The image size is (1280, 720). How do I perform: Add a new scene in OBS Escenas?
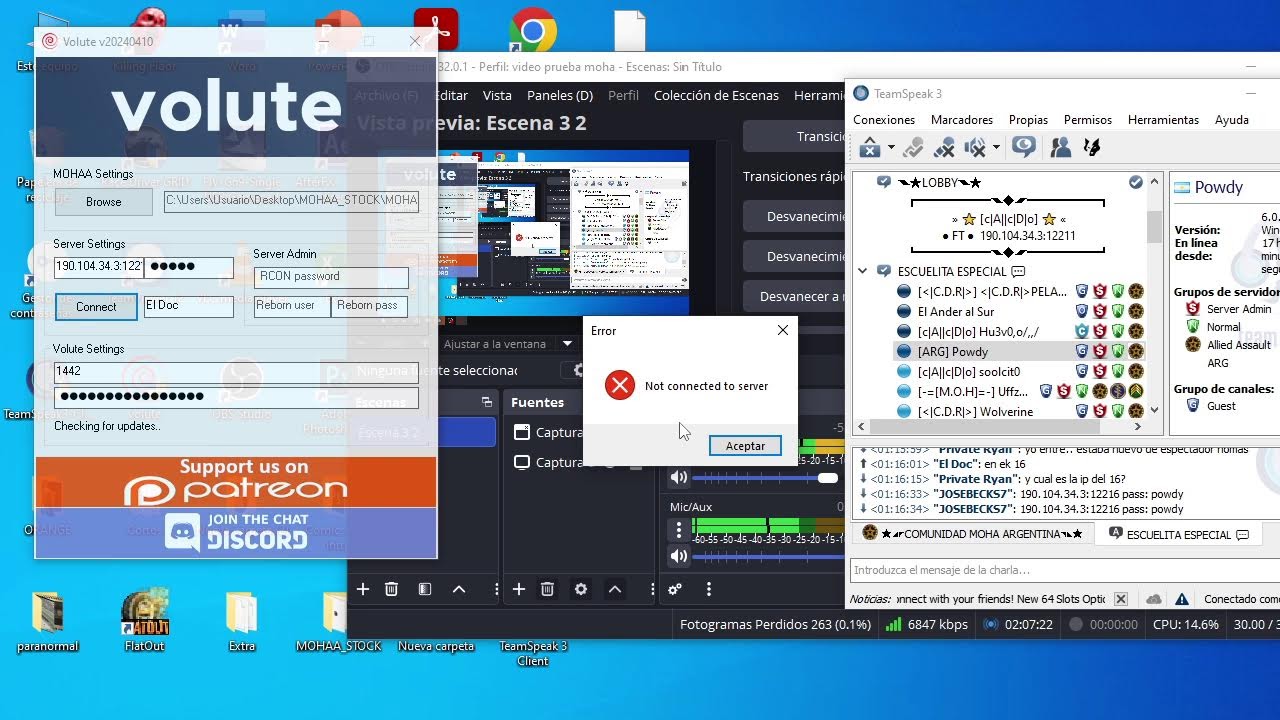(x=363, y=589)
